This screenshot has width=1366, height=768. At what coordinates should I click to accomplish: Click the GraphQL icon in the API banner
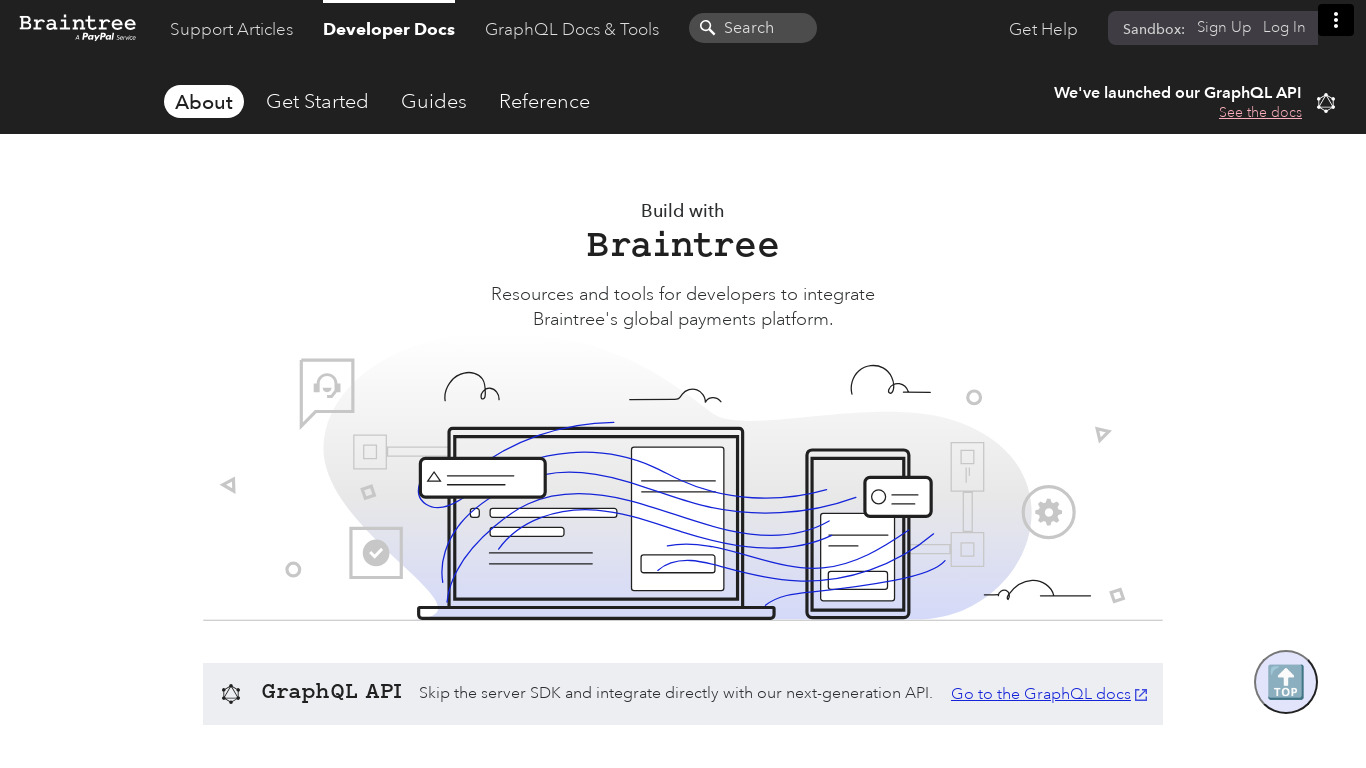(231, 694)
